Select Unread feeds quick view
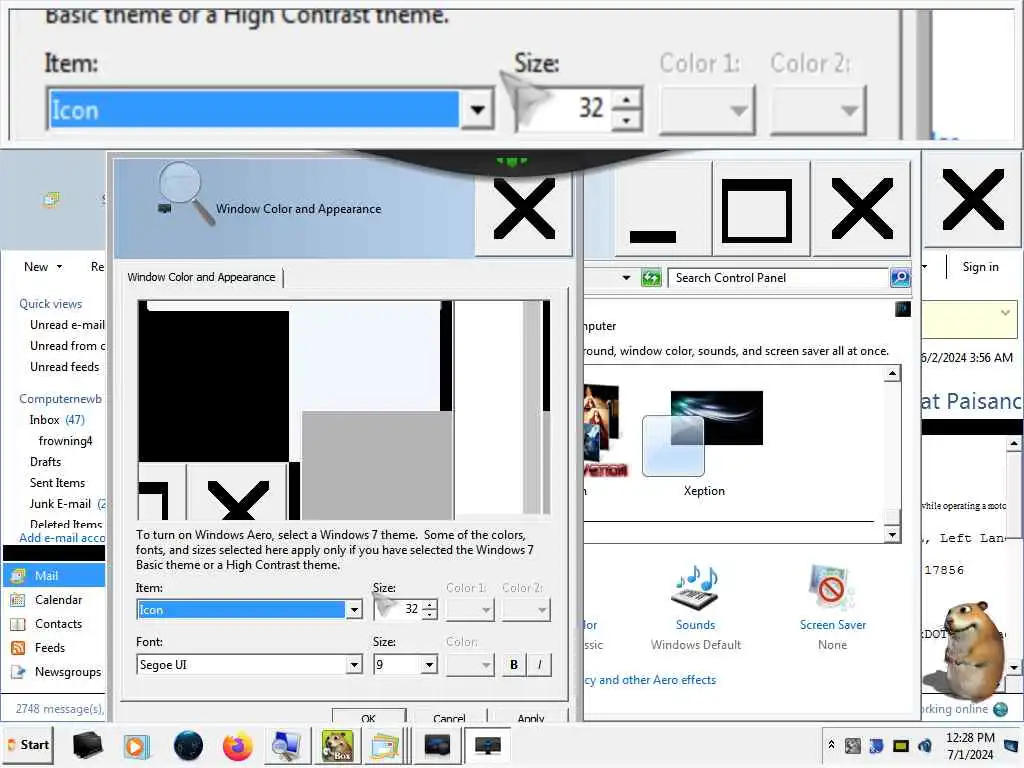 tap(65, 366)
